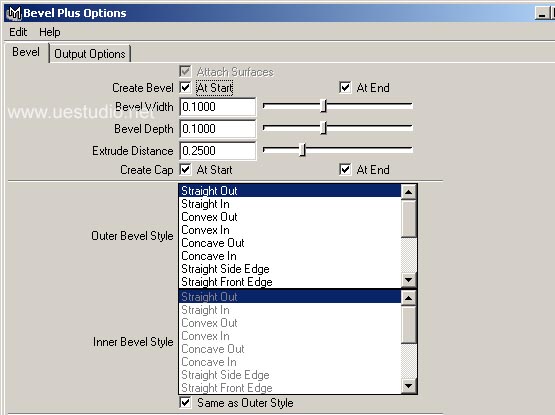Click the Bevel Depth slider handle
555x415 pixels.
click(323, 128)
